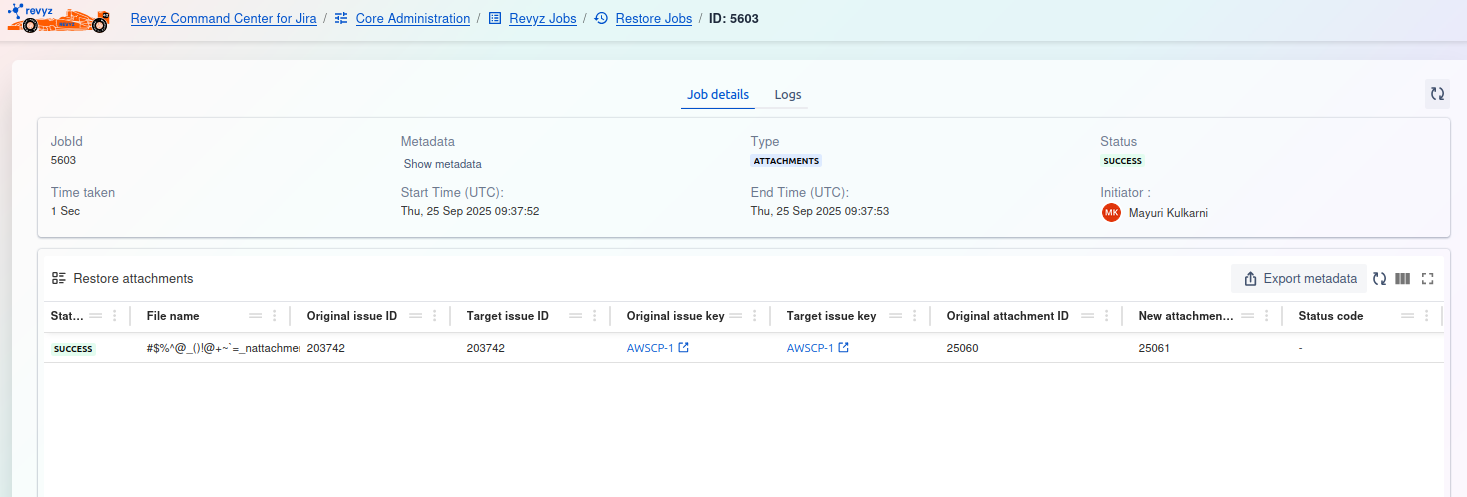Screen dimensions: 1467x497
Task: Refresh the job details page
Action: coord(1437,94)
